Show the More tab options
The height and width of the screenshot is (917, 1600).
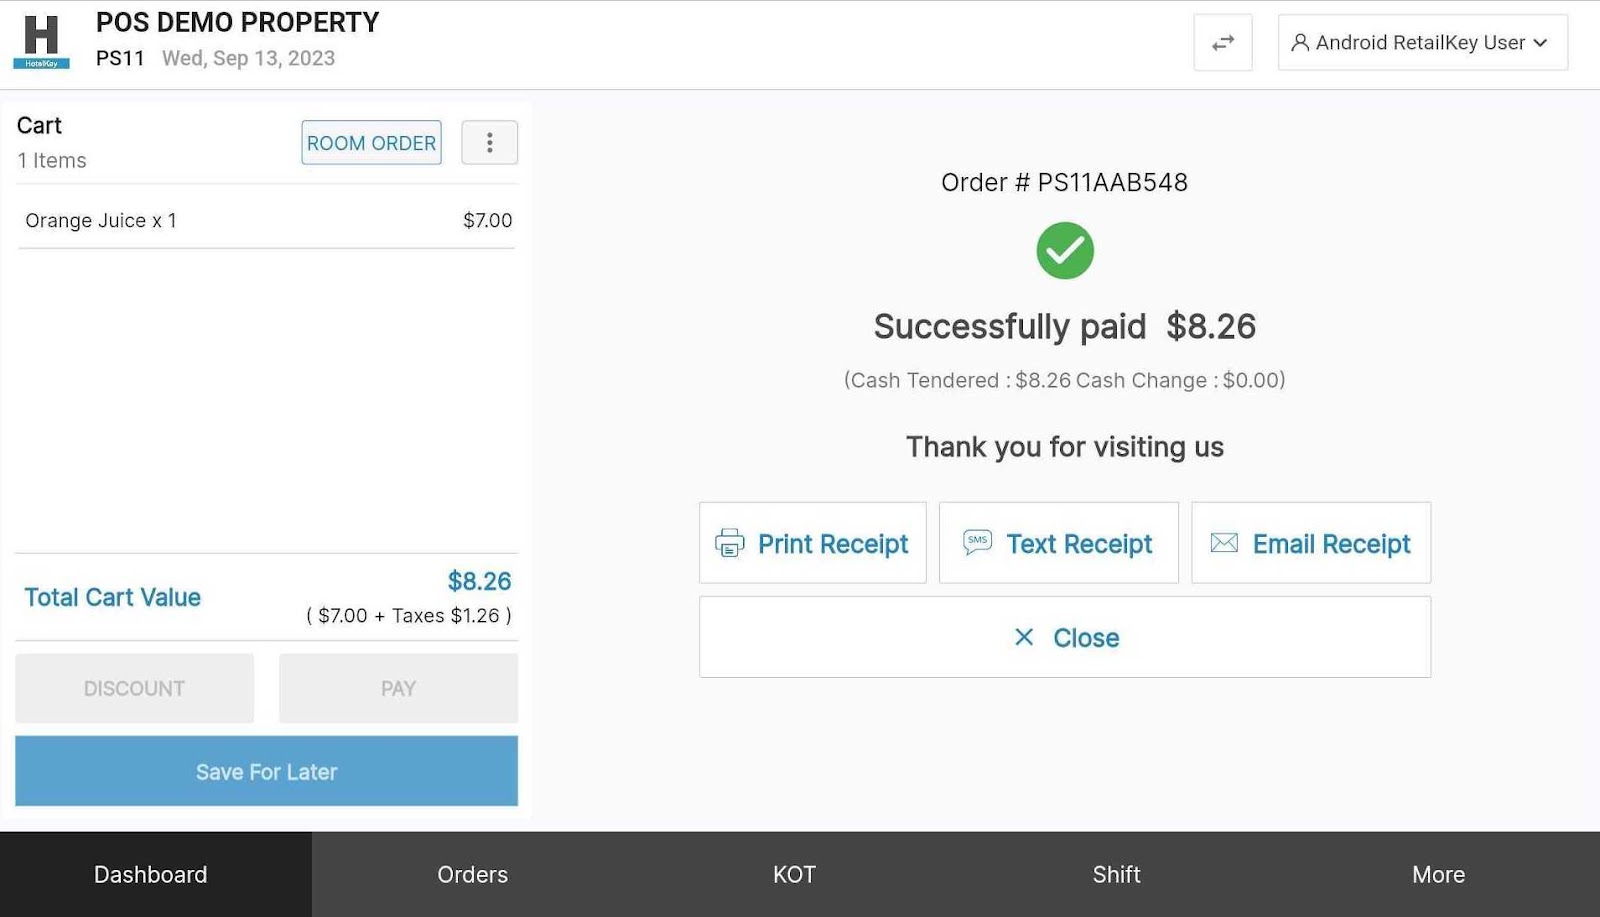click(1438, 875)
